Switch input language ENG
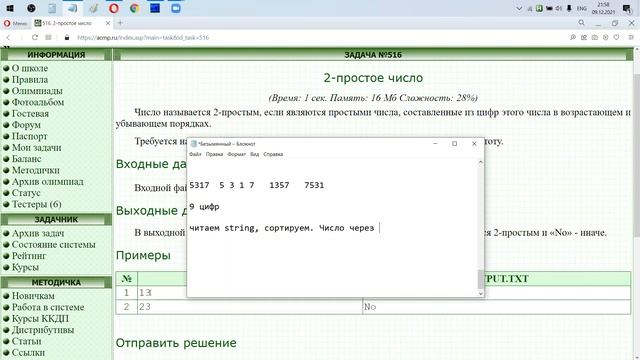The height and width of the screenshot is (360, 640). click(582, 8)
